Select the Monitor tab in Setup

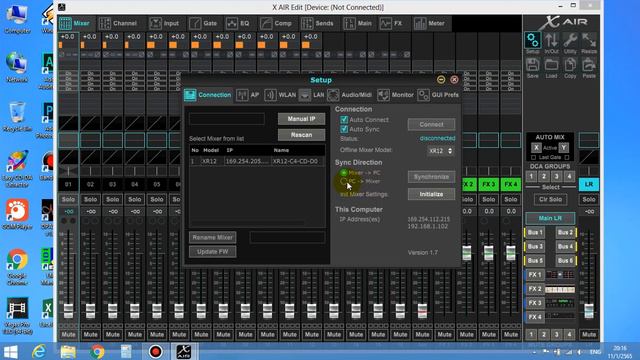[x=395, y=95]
